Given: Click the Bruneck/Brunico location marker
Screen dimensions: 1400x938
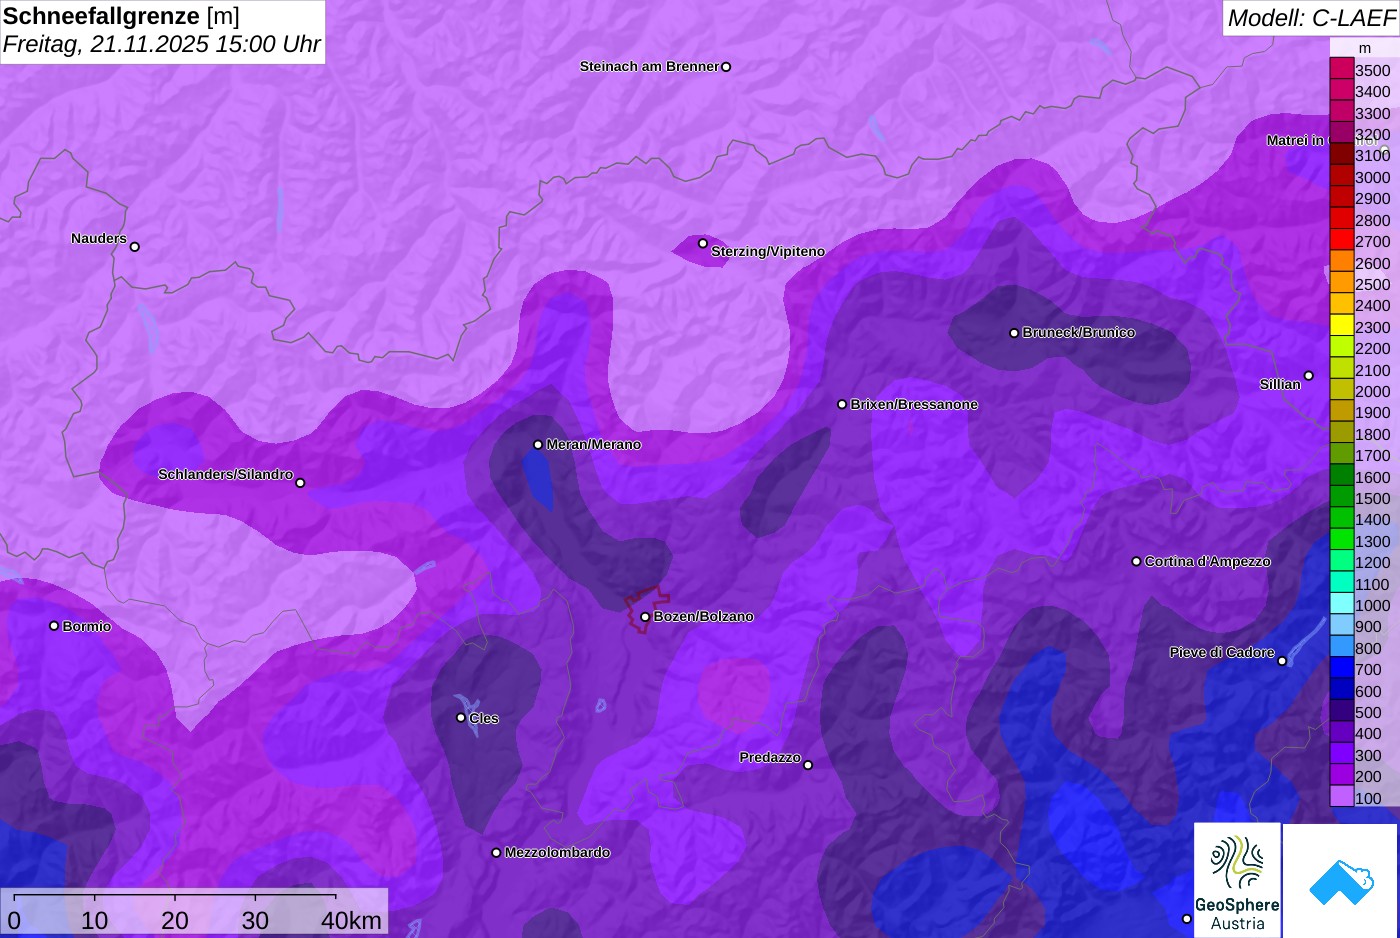Looking at the screenshot, I should 1014,333.
